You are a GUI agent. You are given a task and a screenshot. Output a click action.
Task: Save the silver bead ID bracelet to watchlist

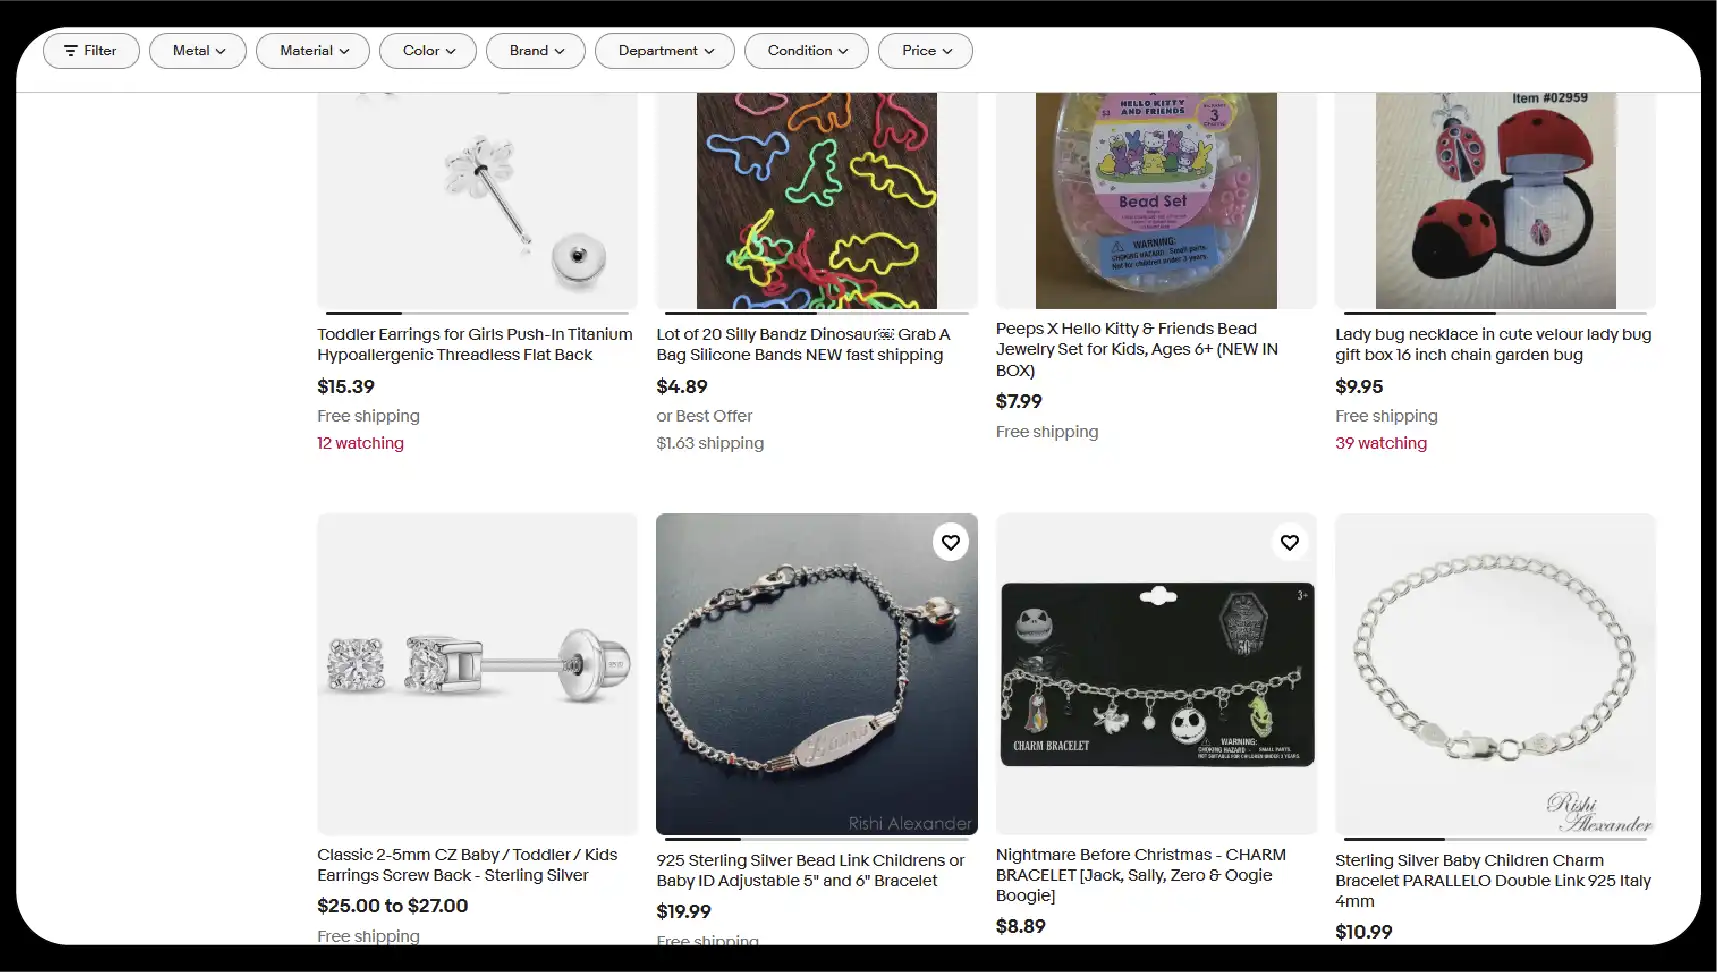pyautogui.click(x=950, y=542)
